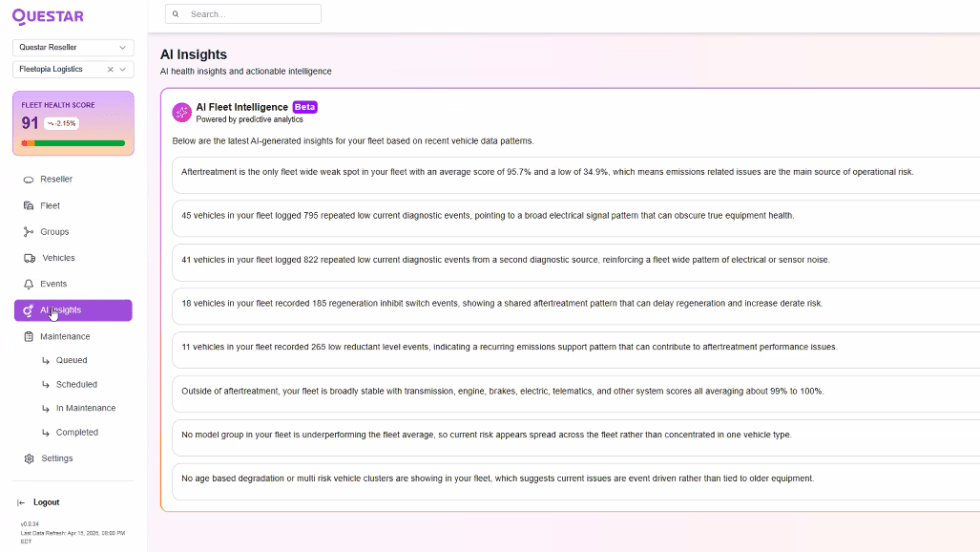Log out via Logout link
This screenshot has height=552, width=980.
click(x=46, y=503)
